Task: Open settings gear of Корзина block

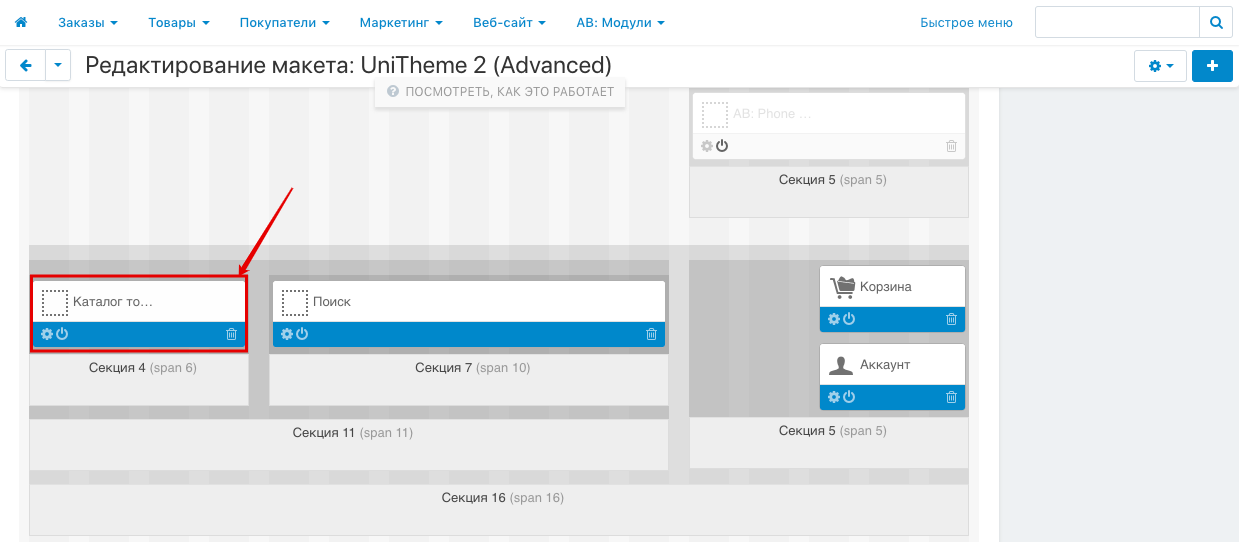Action: coord(834,319)
